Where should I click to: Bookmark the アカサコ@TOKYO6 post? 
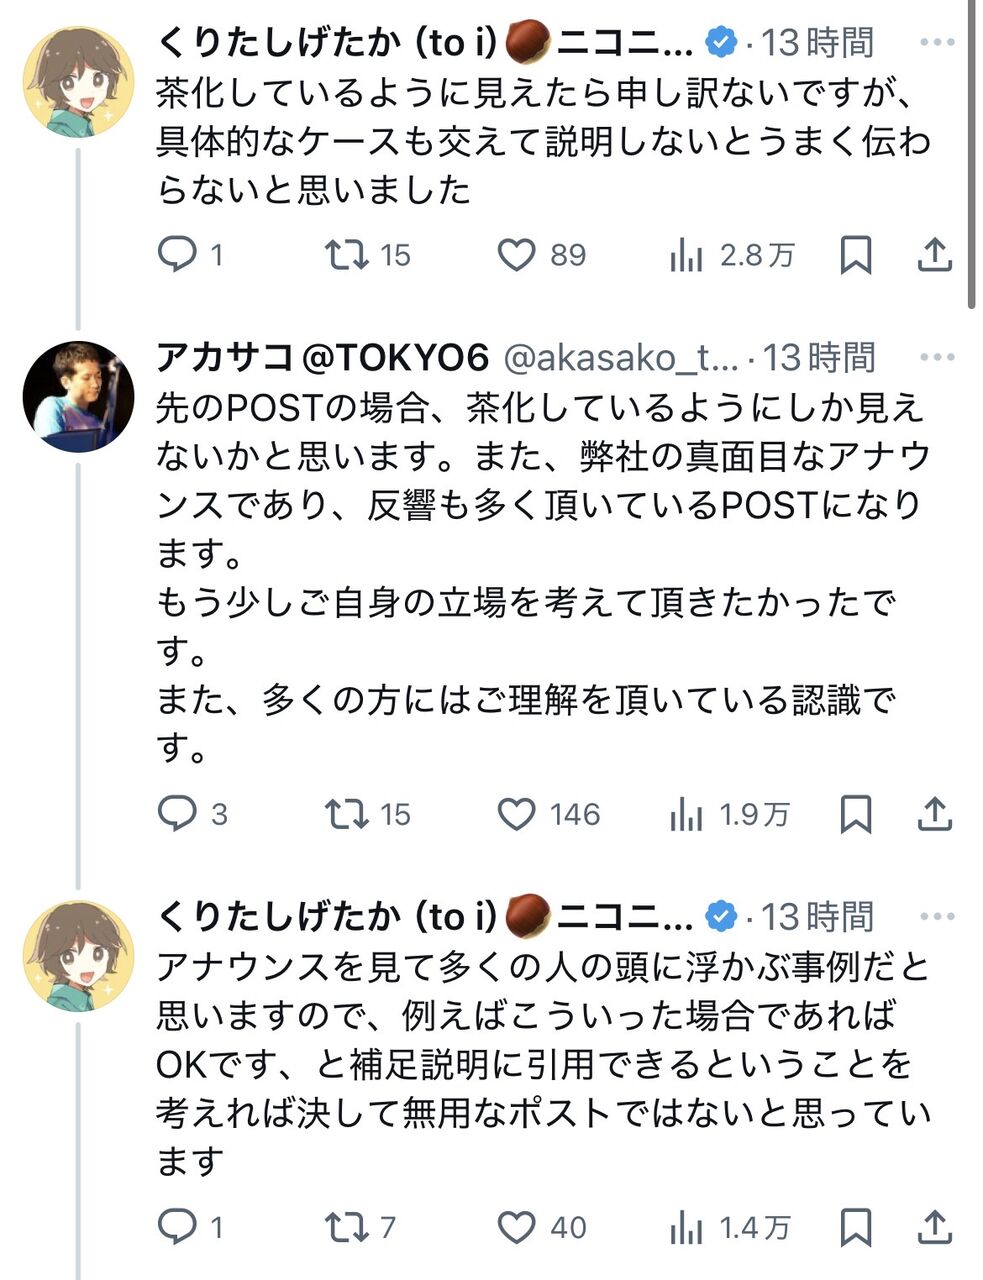[x=855, y=815]
